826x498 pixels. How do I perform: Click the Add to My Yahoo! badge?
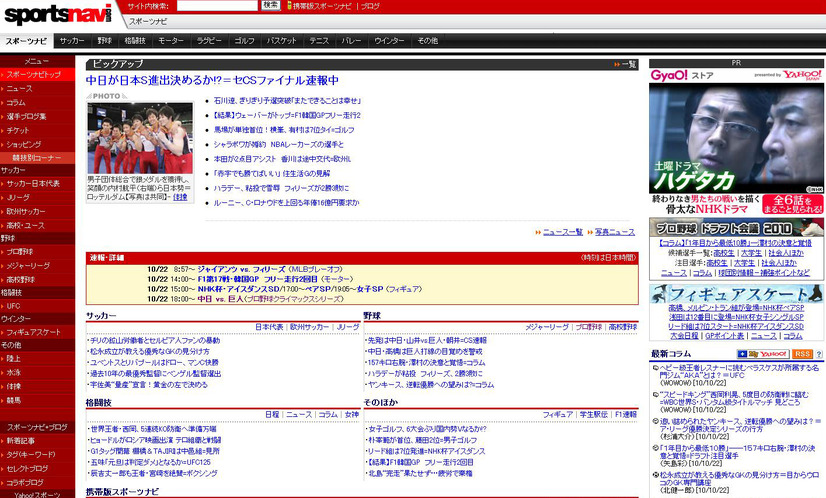[x=763, y=354]
